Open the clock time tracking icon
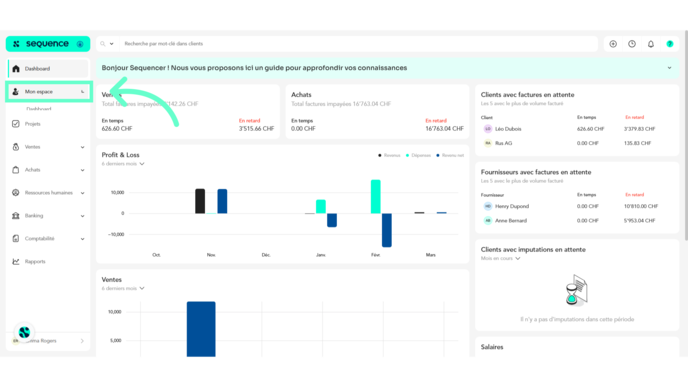Image resolution: width=688 pixels, height=387 pixels. click(632, 44)
